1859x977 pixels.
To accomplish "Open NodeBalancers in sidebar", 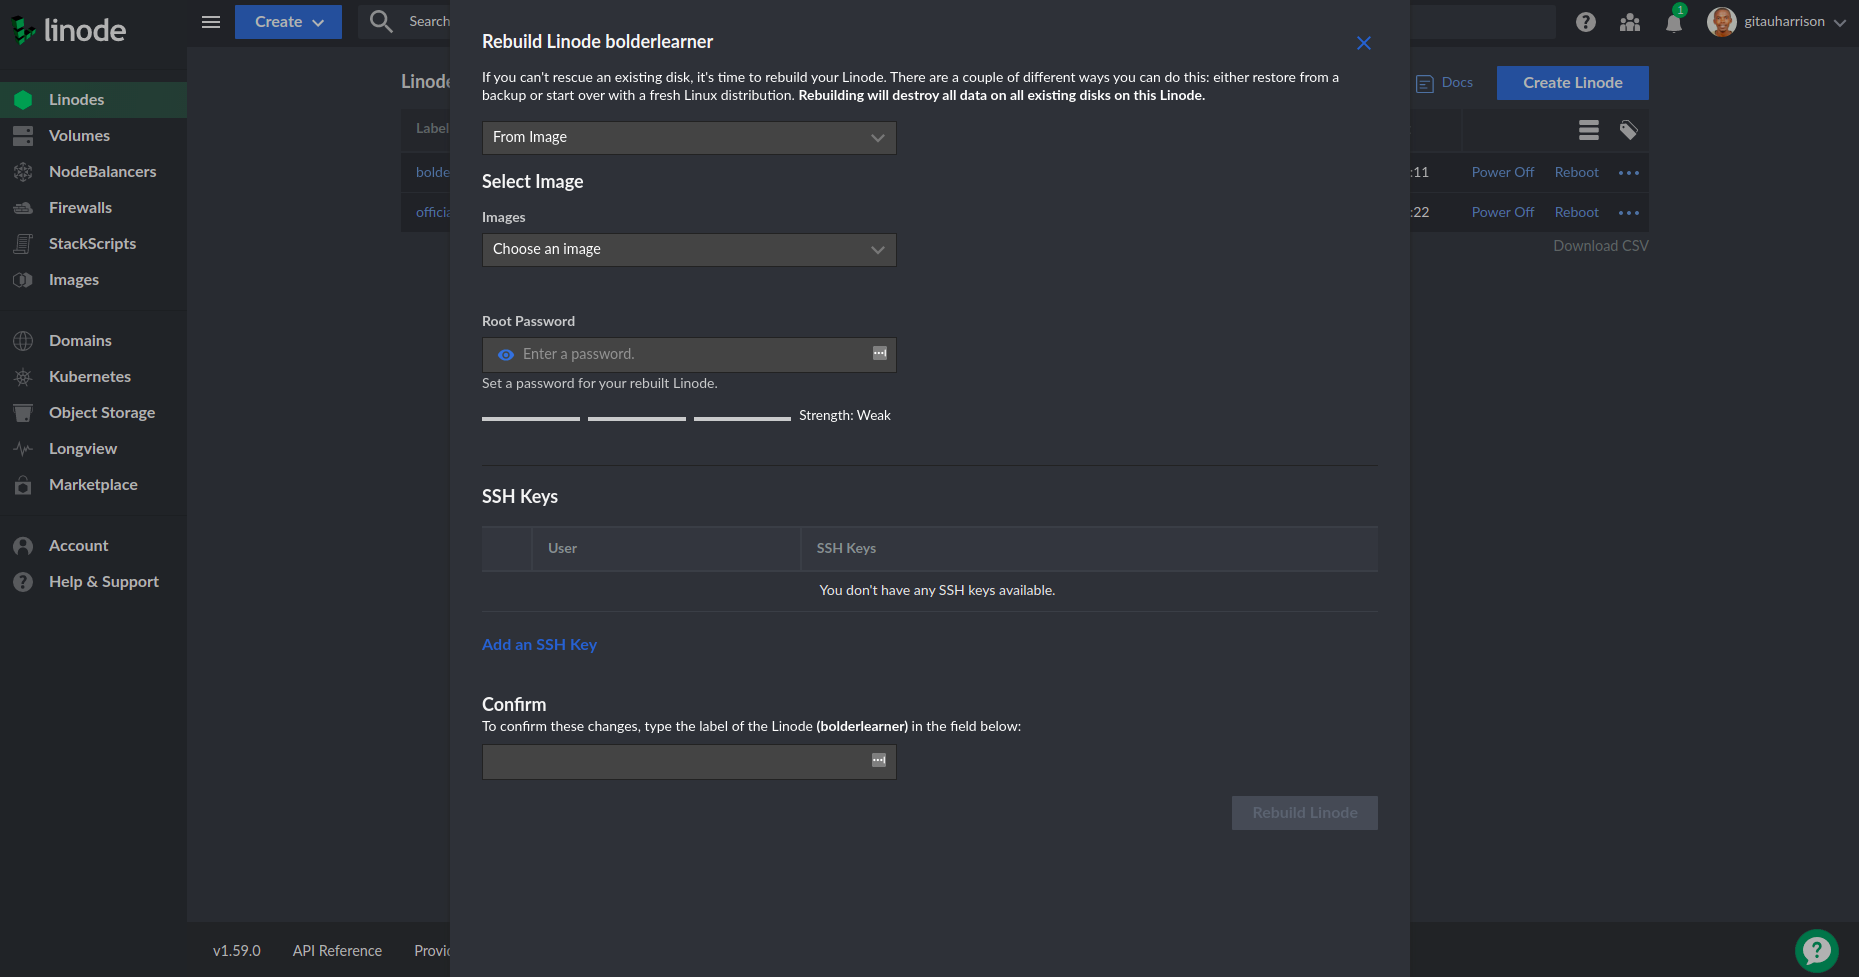I will [x=93, y=172].
